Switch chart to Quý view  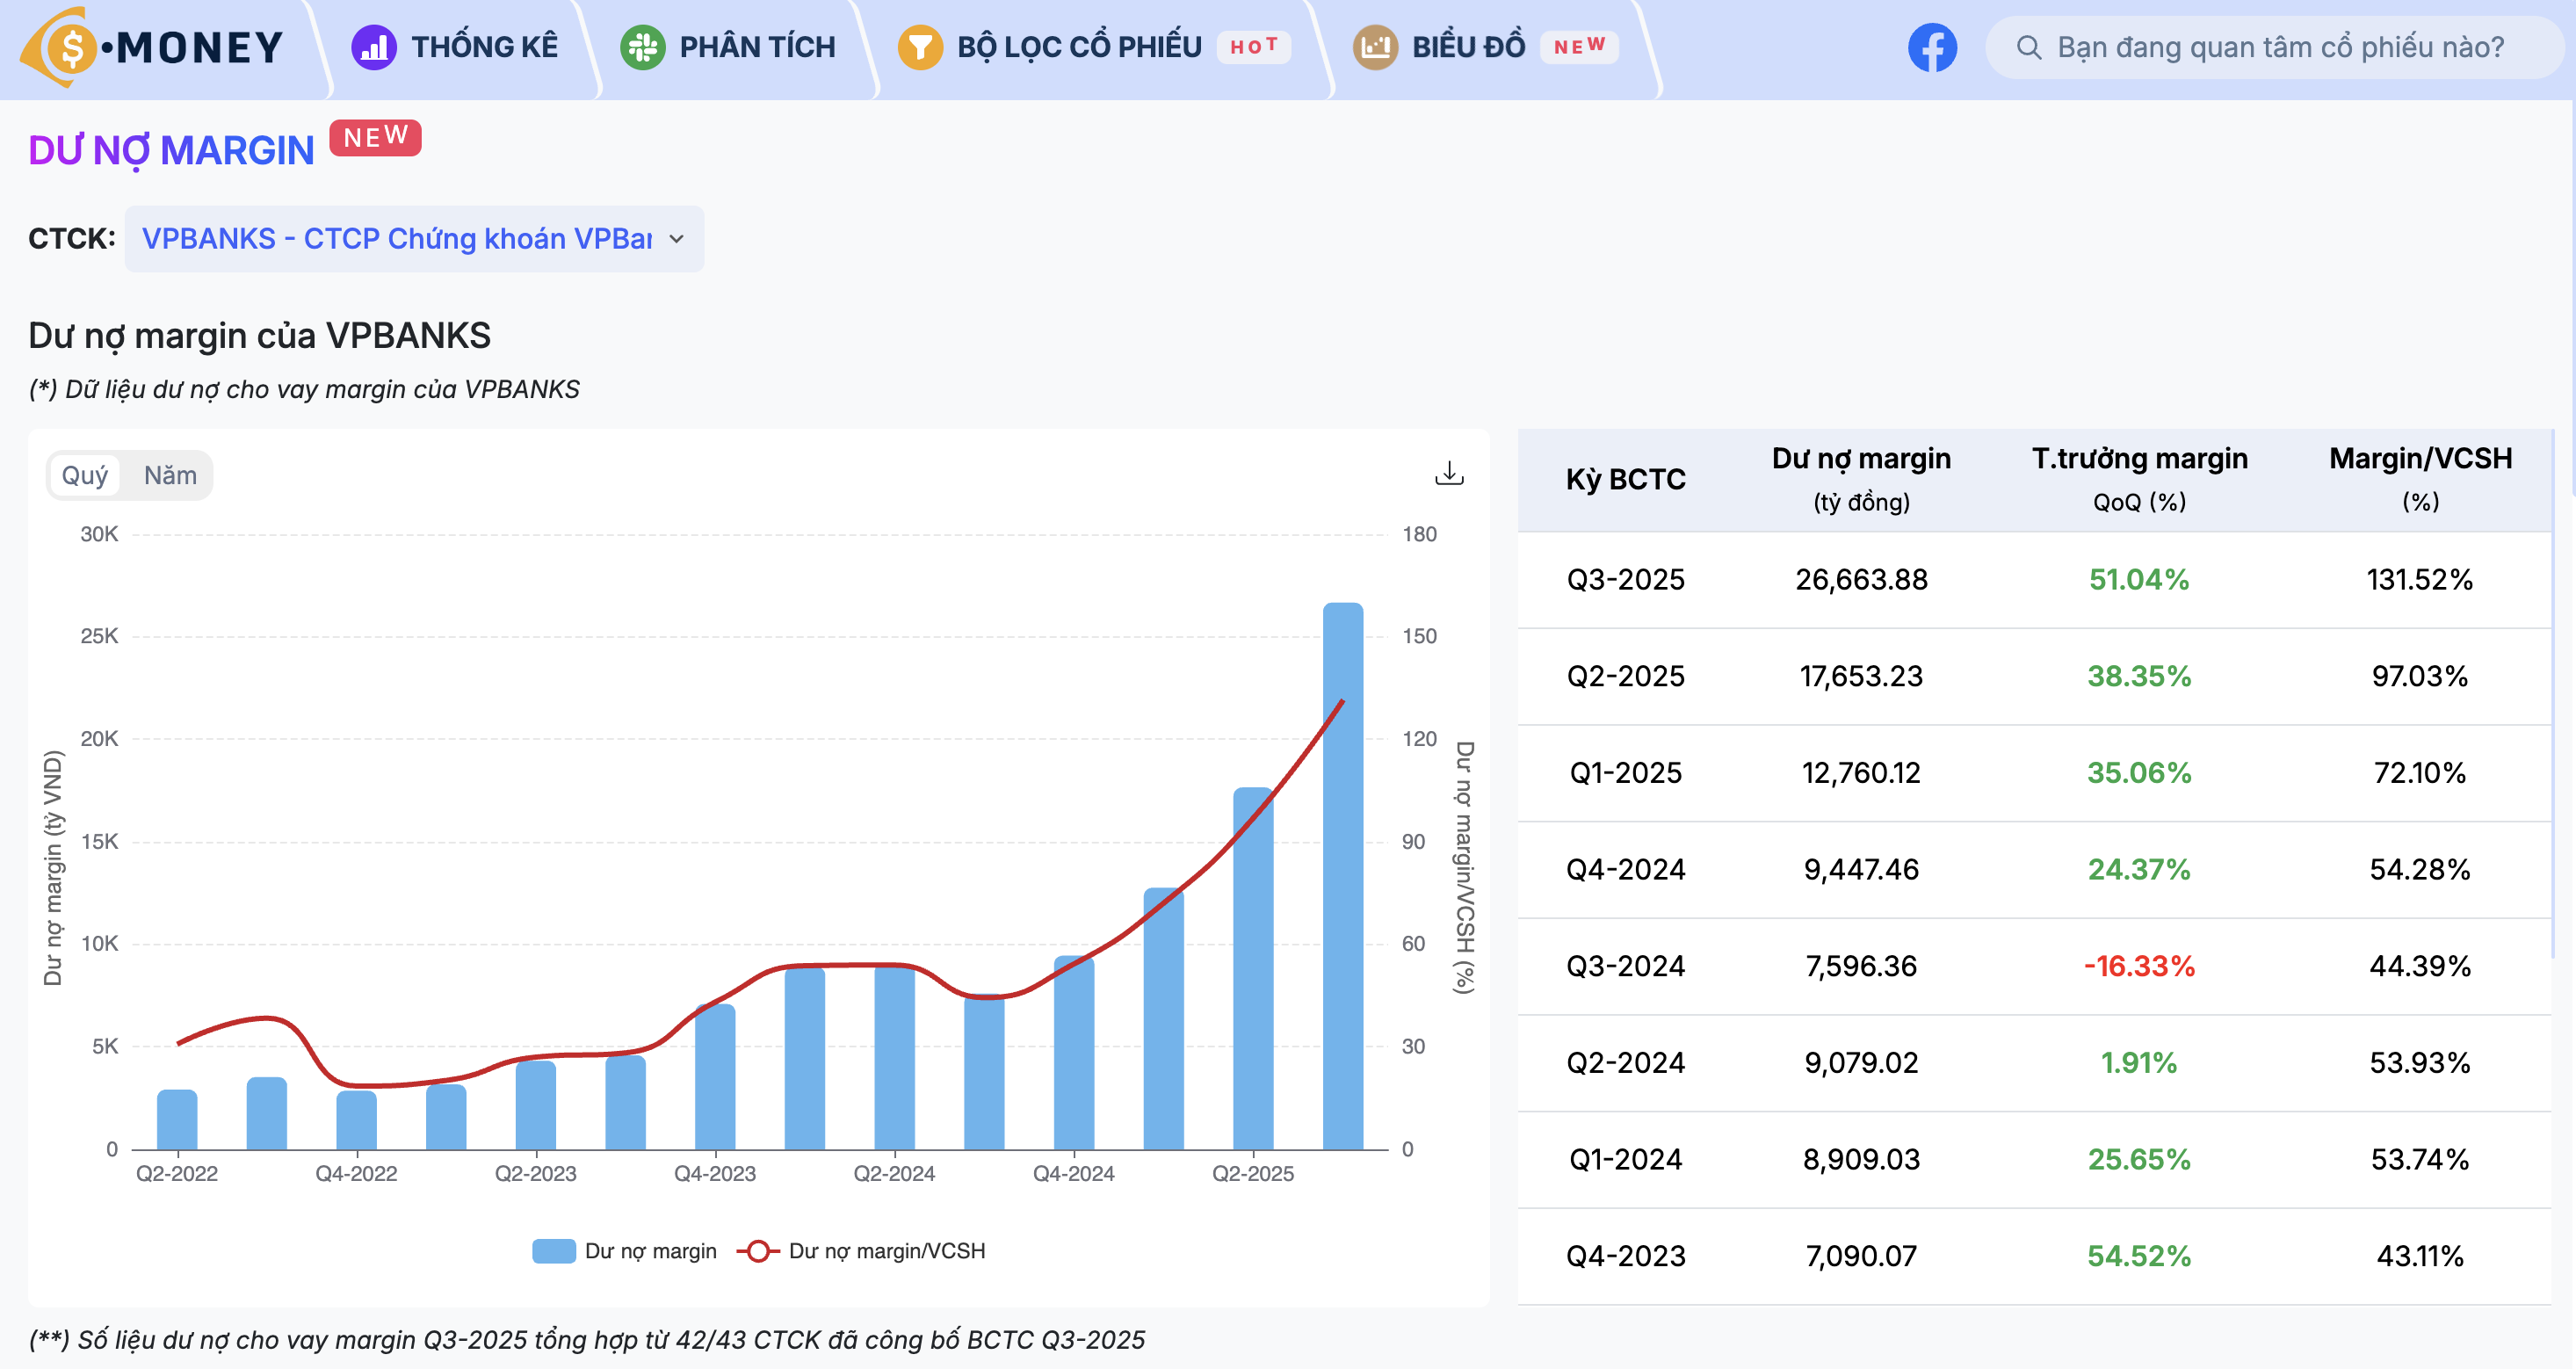pos(84,475)
